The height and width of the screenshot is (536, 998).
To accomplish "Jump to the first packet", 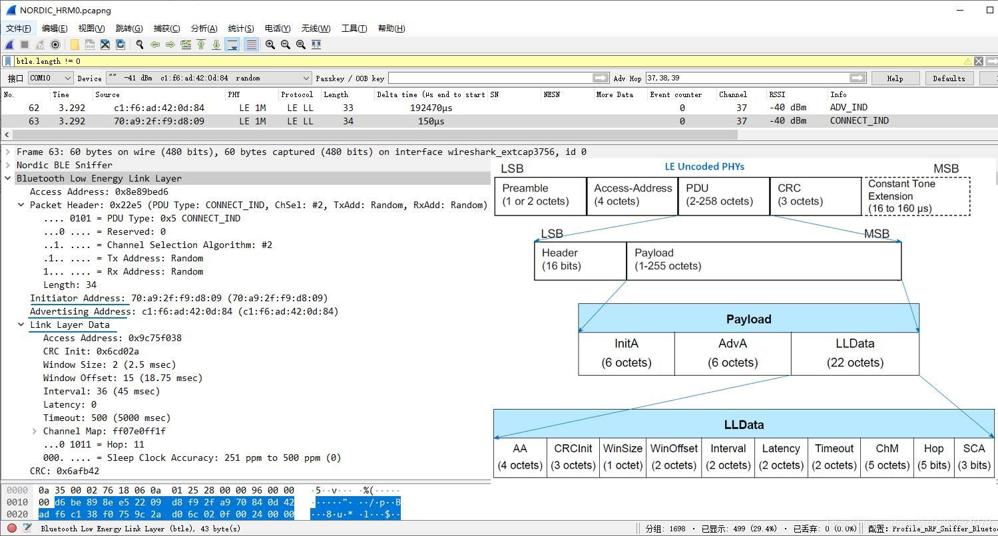I will point(200,45).
